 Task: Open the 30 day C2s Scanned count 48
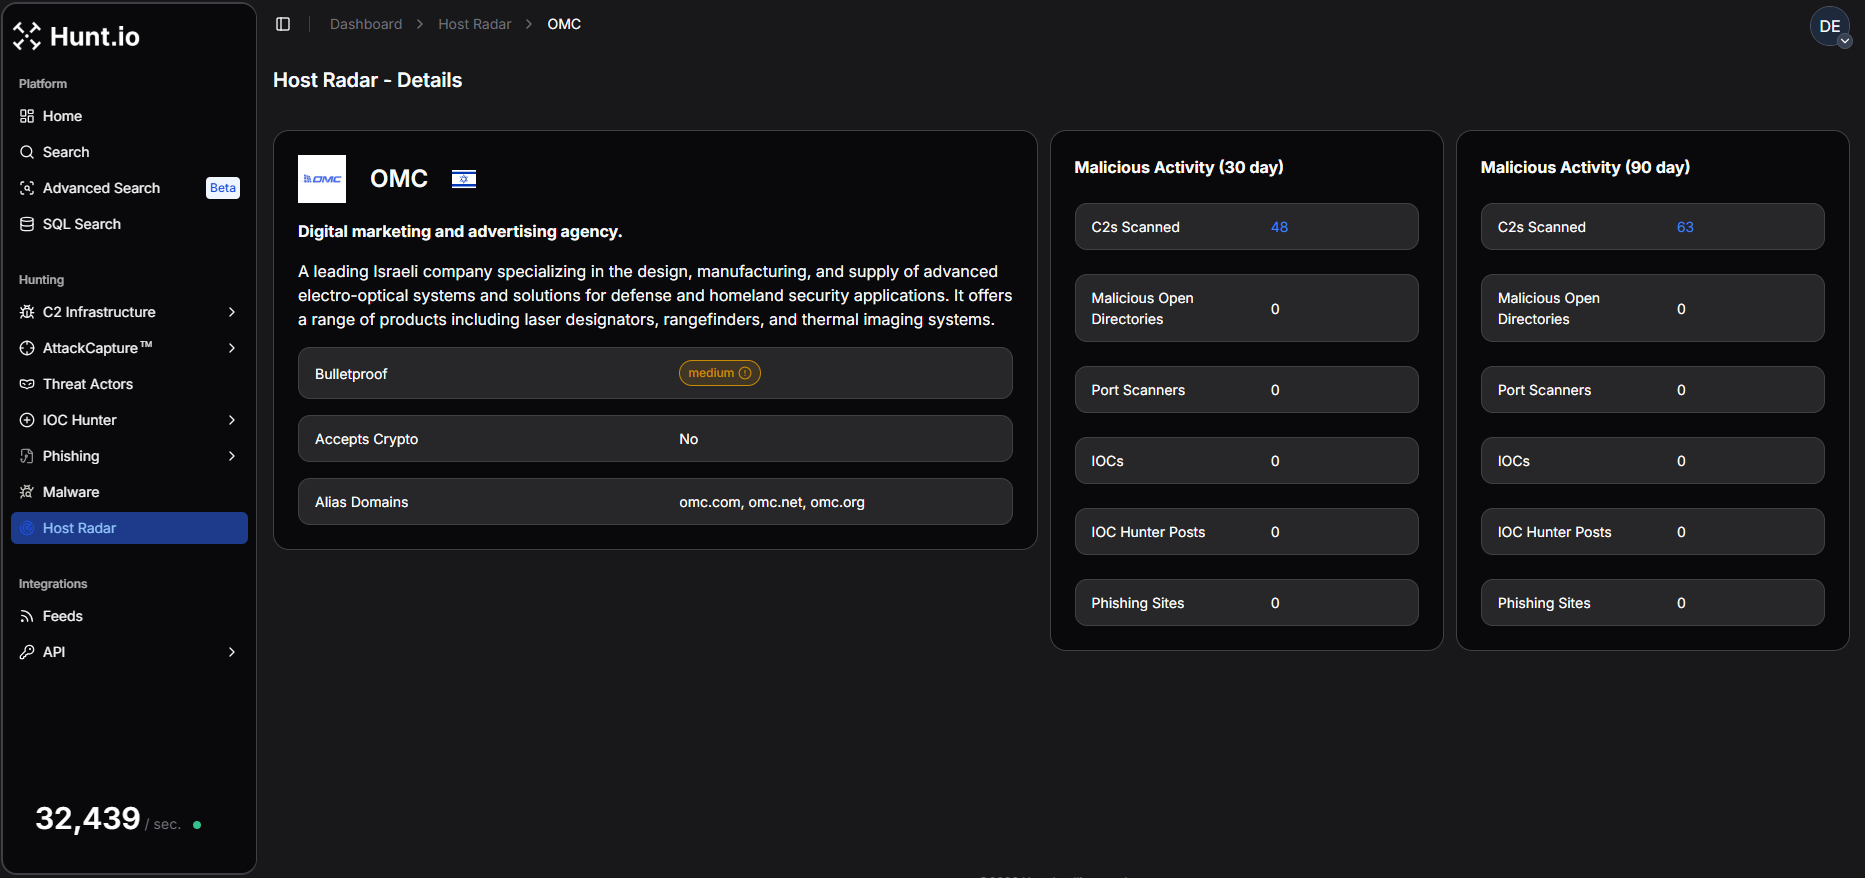click(x=1279, y=227)
